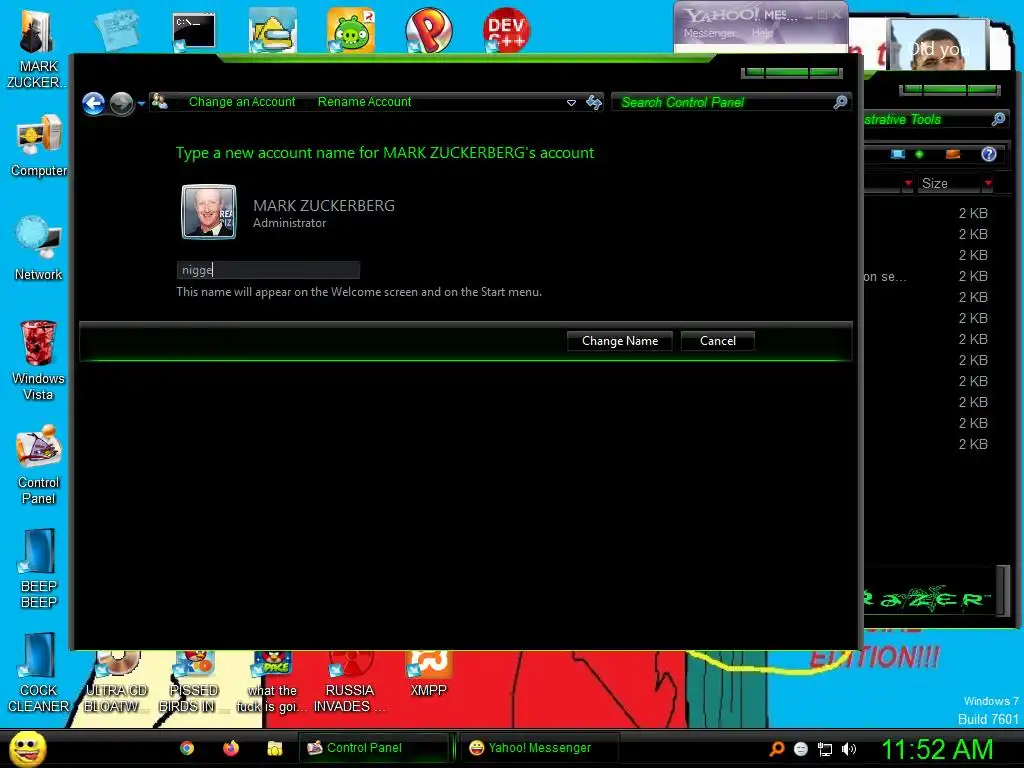
Task: Click magnifier icon in Administrative Tools window
Action: click(998, 119)
